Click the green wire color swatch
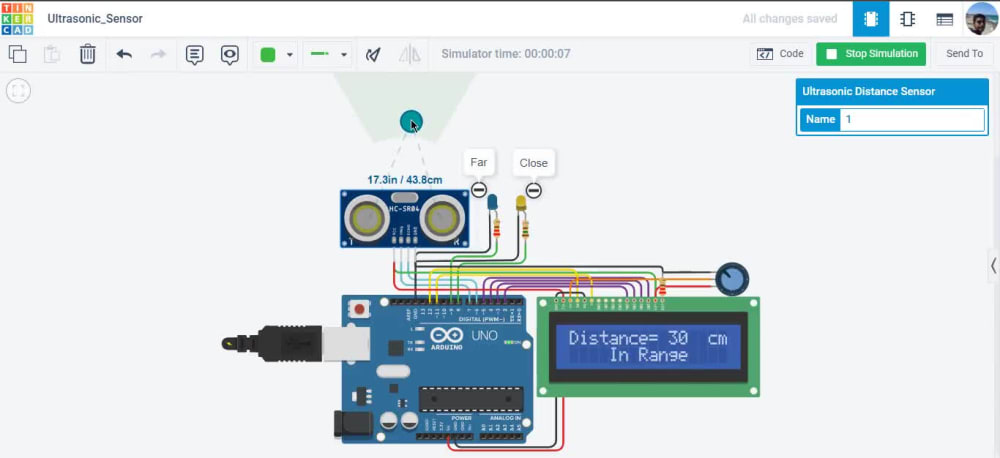1000x458 pixels. point(268,55)
